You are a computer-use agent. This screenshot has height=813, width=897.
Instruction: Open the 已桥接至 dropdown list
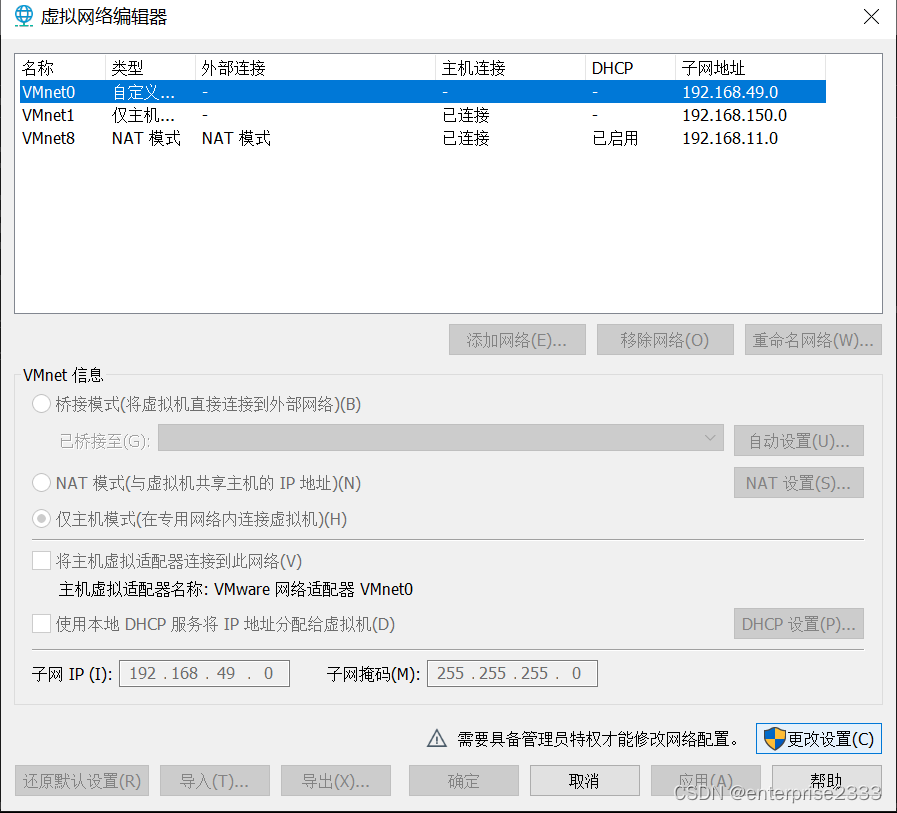click(x=440, y=439)
